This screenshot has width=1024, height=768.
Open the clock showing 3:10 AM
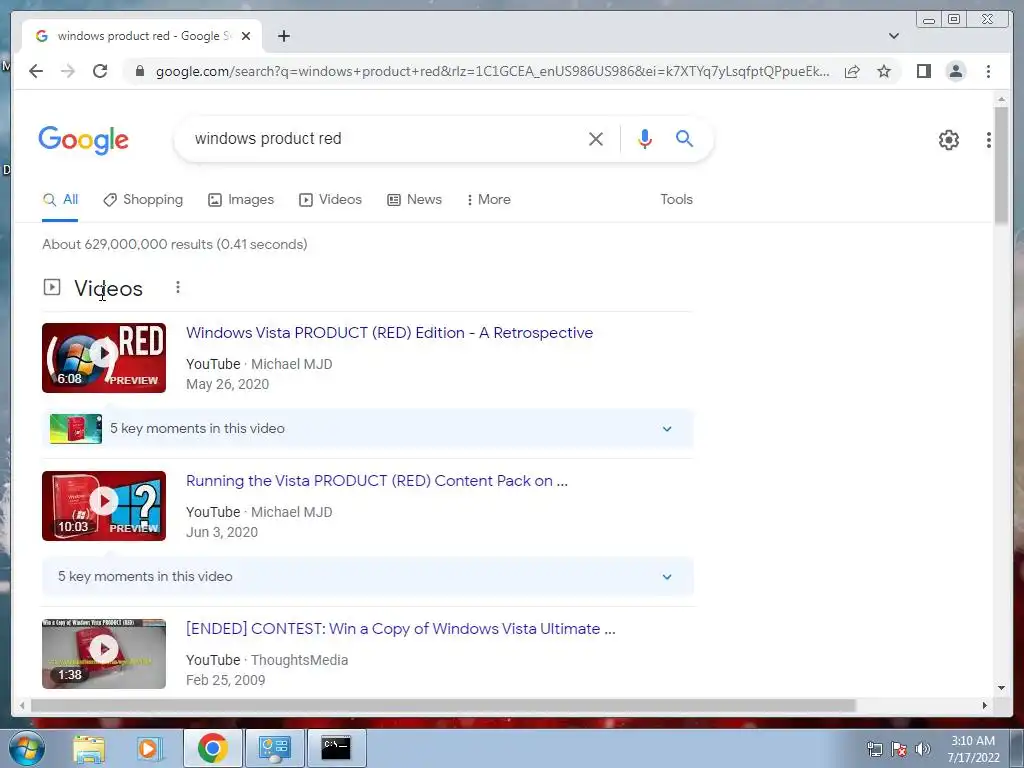point(973,749)
